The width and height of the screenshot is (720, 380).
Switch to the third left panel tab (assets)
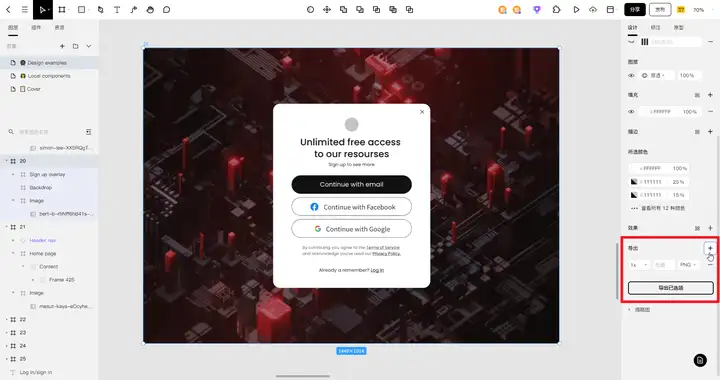tap(59, 28)
